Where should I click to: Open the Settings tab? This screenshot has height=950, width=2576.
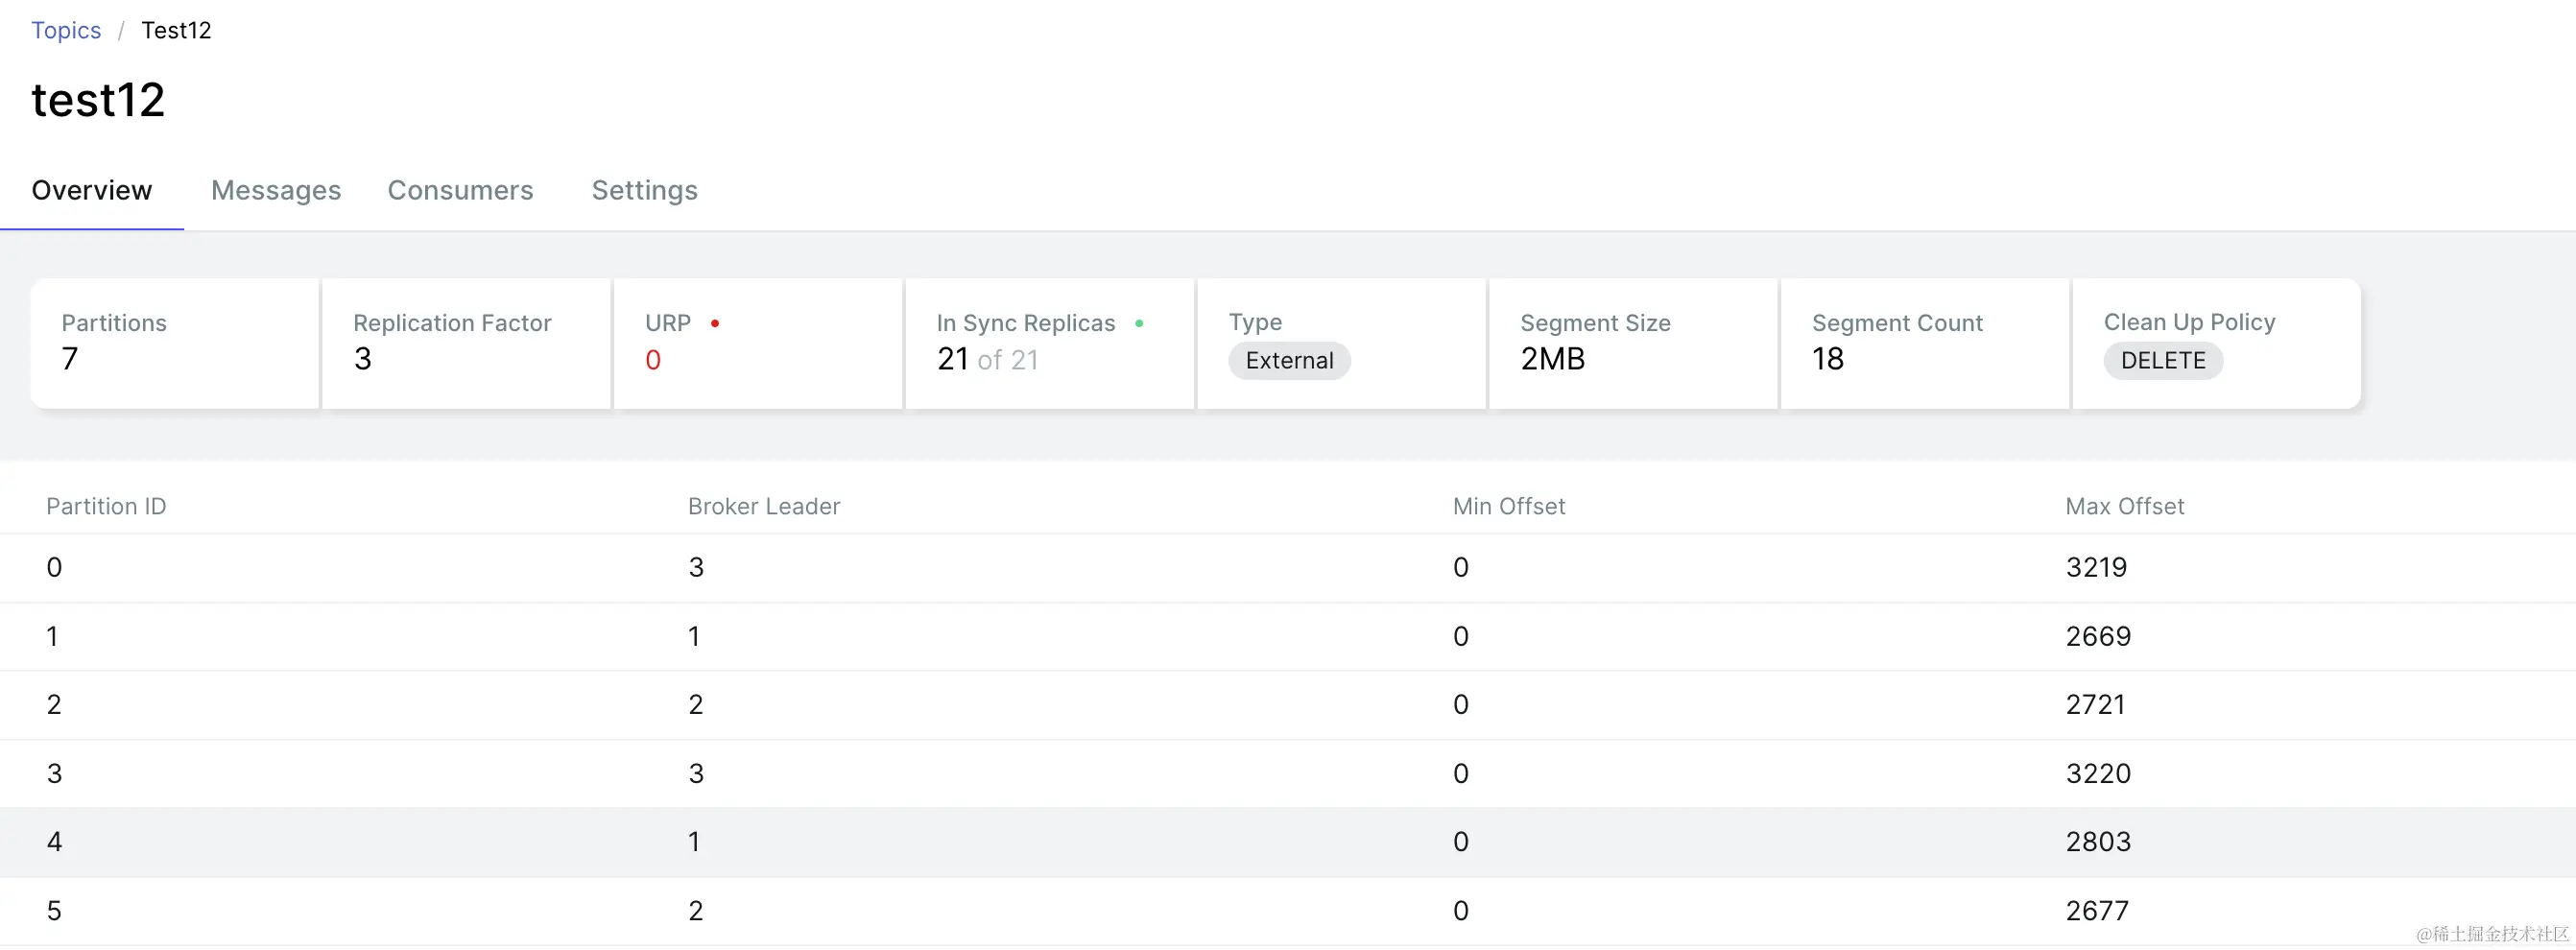644,190
